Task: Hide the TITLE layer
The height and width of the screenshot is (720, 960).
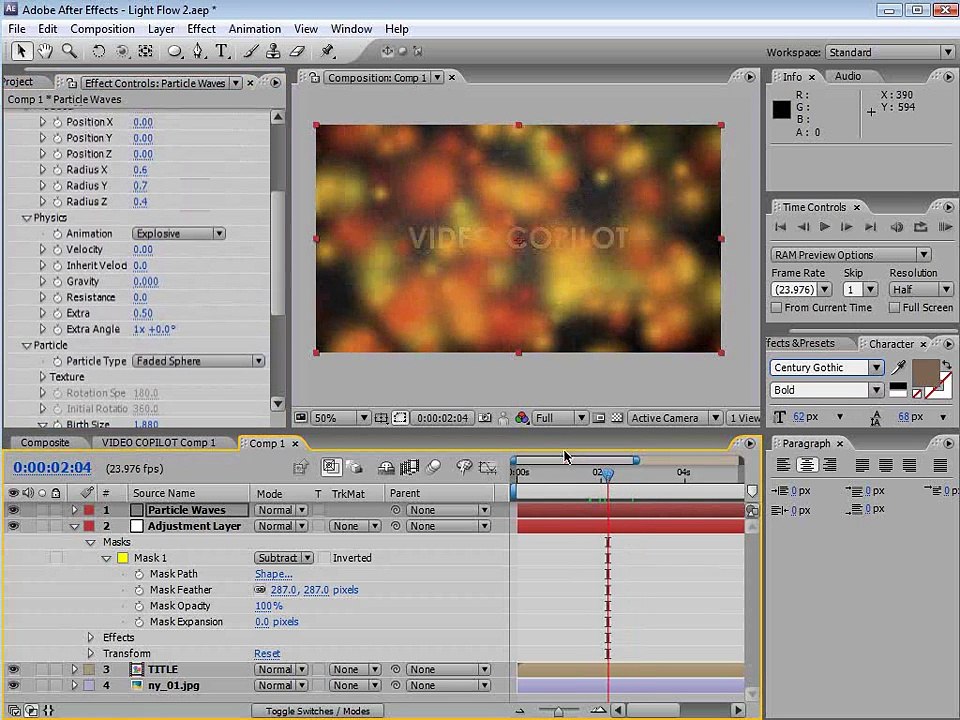Action: (13, 669)
